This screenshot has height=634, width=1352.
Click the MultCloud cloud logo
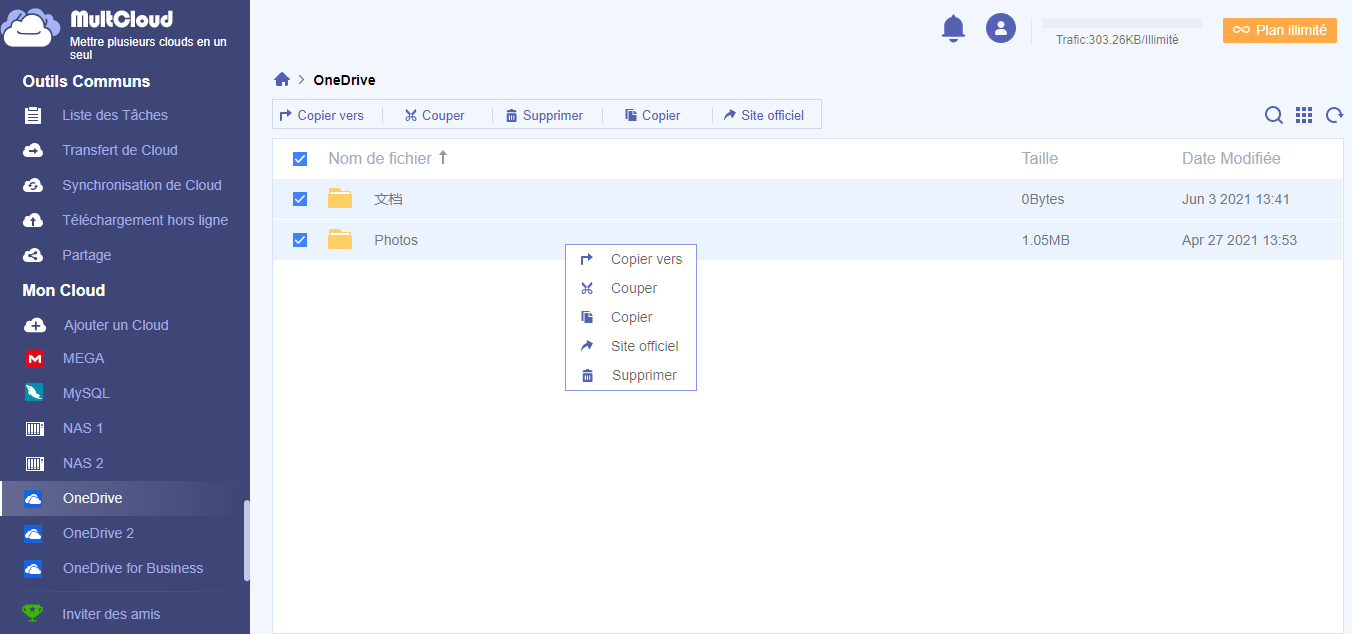point(33,27)
